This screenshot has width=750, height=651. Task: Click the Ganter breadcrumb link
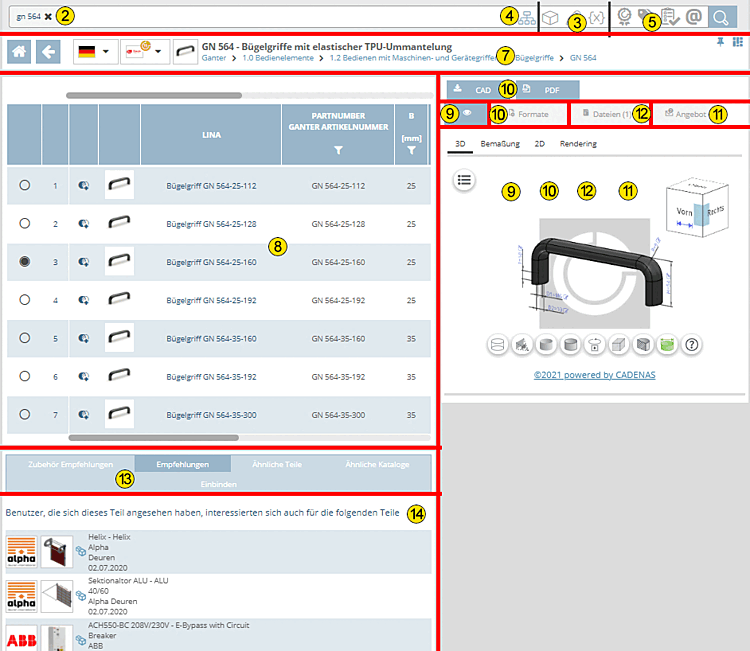click(214, 58)
